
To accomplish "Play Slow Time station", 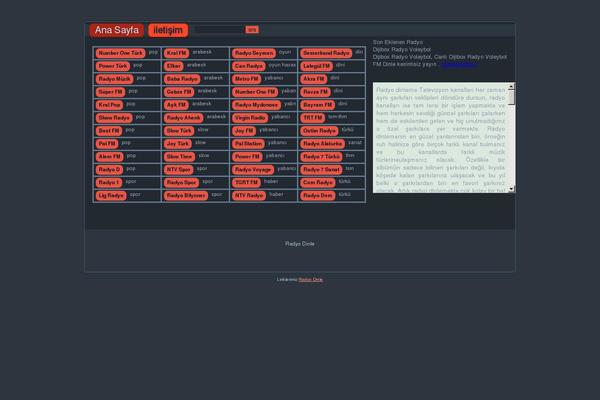I will pos(179,157).
